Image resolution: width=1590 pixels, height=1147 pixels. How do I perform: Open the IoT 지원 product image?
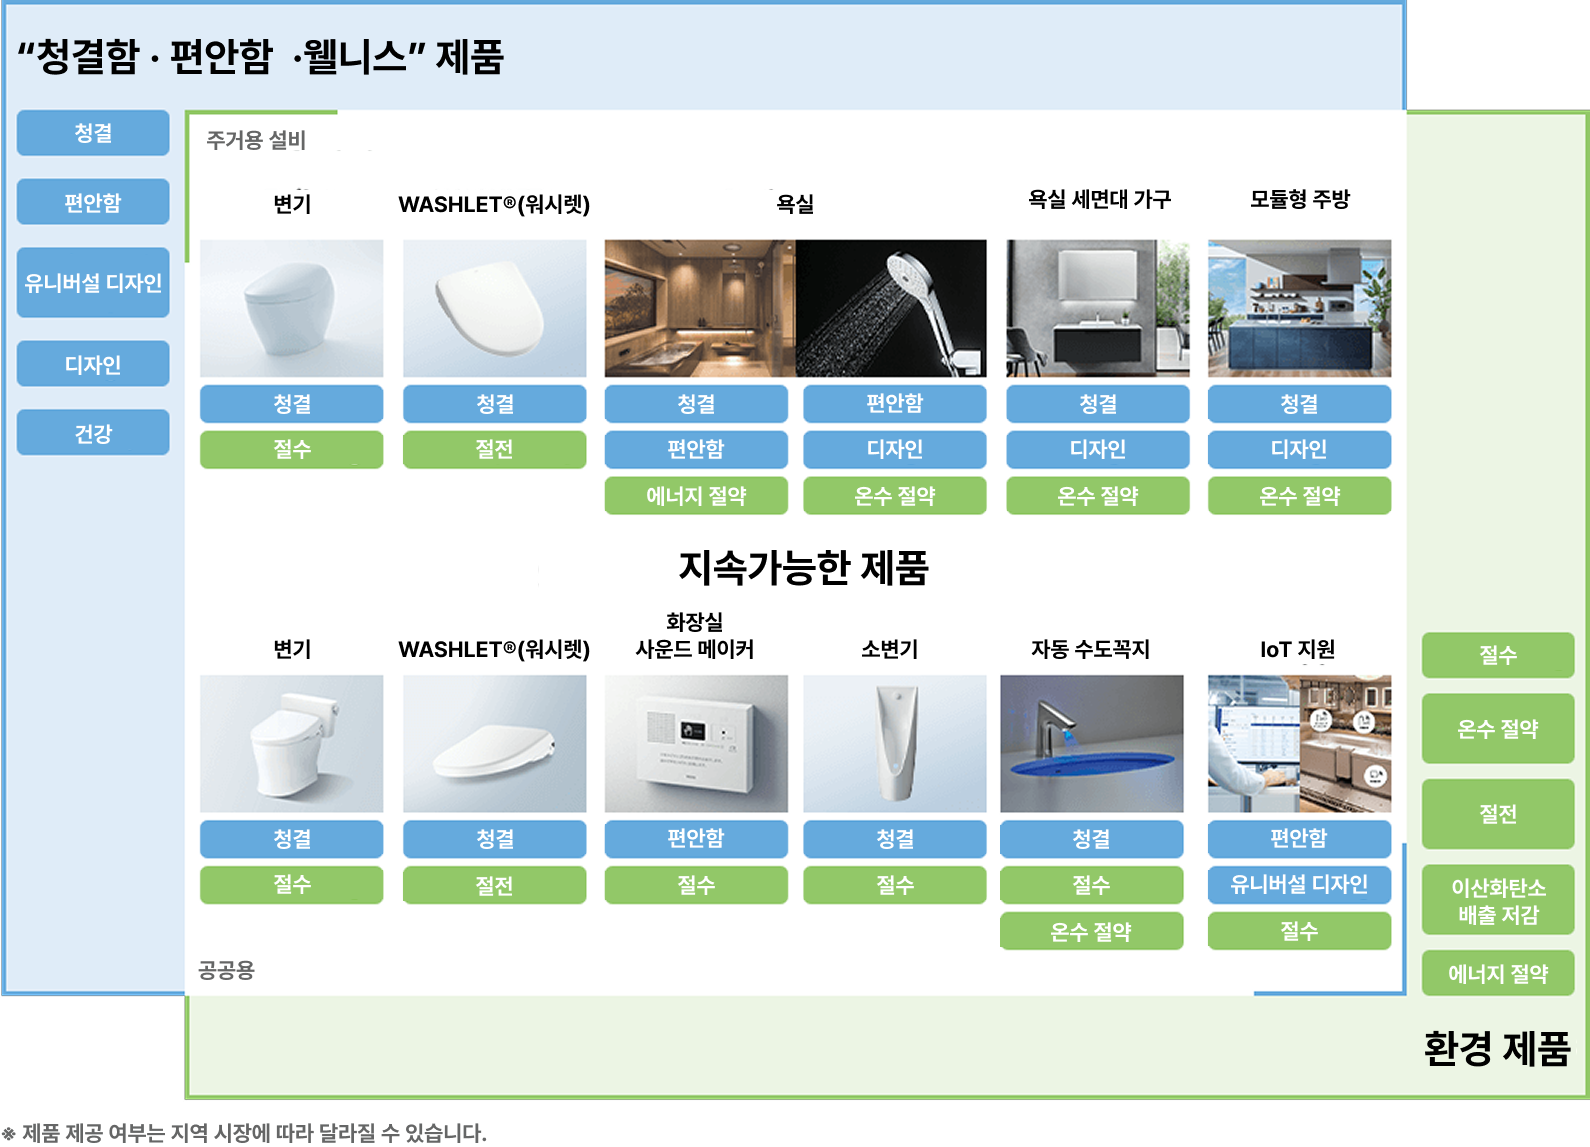[x=1299, y=743]
